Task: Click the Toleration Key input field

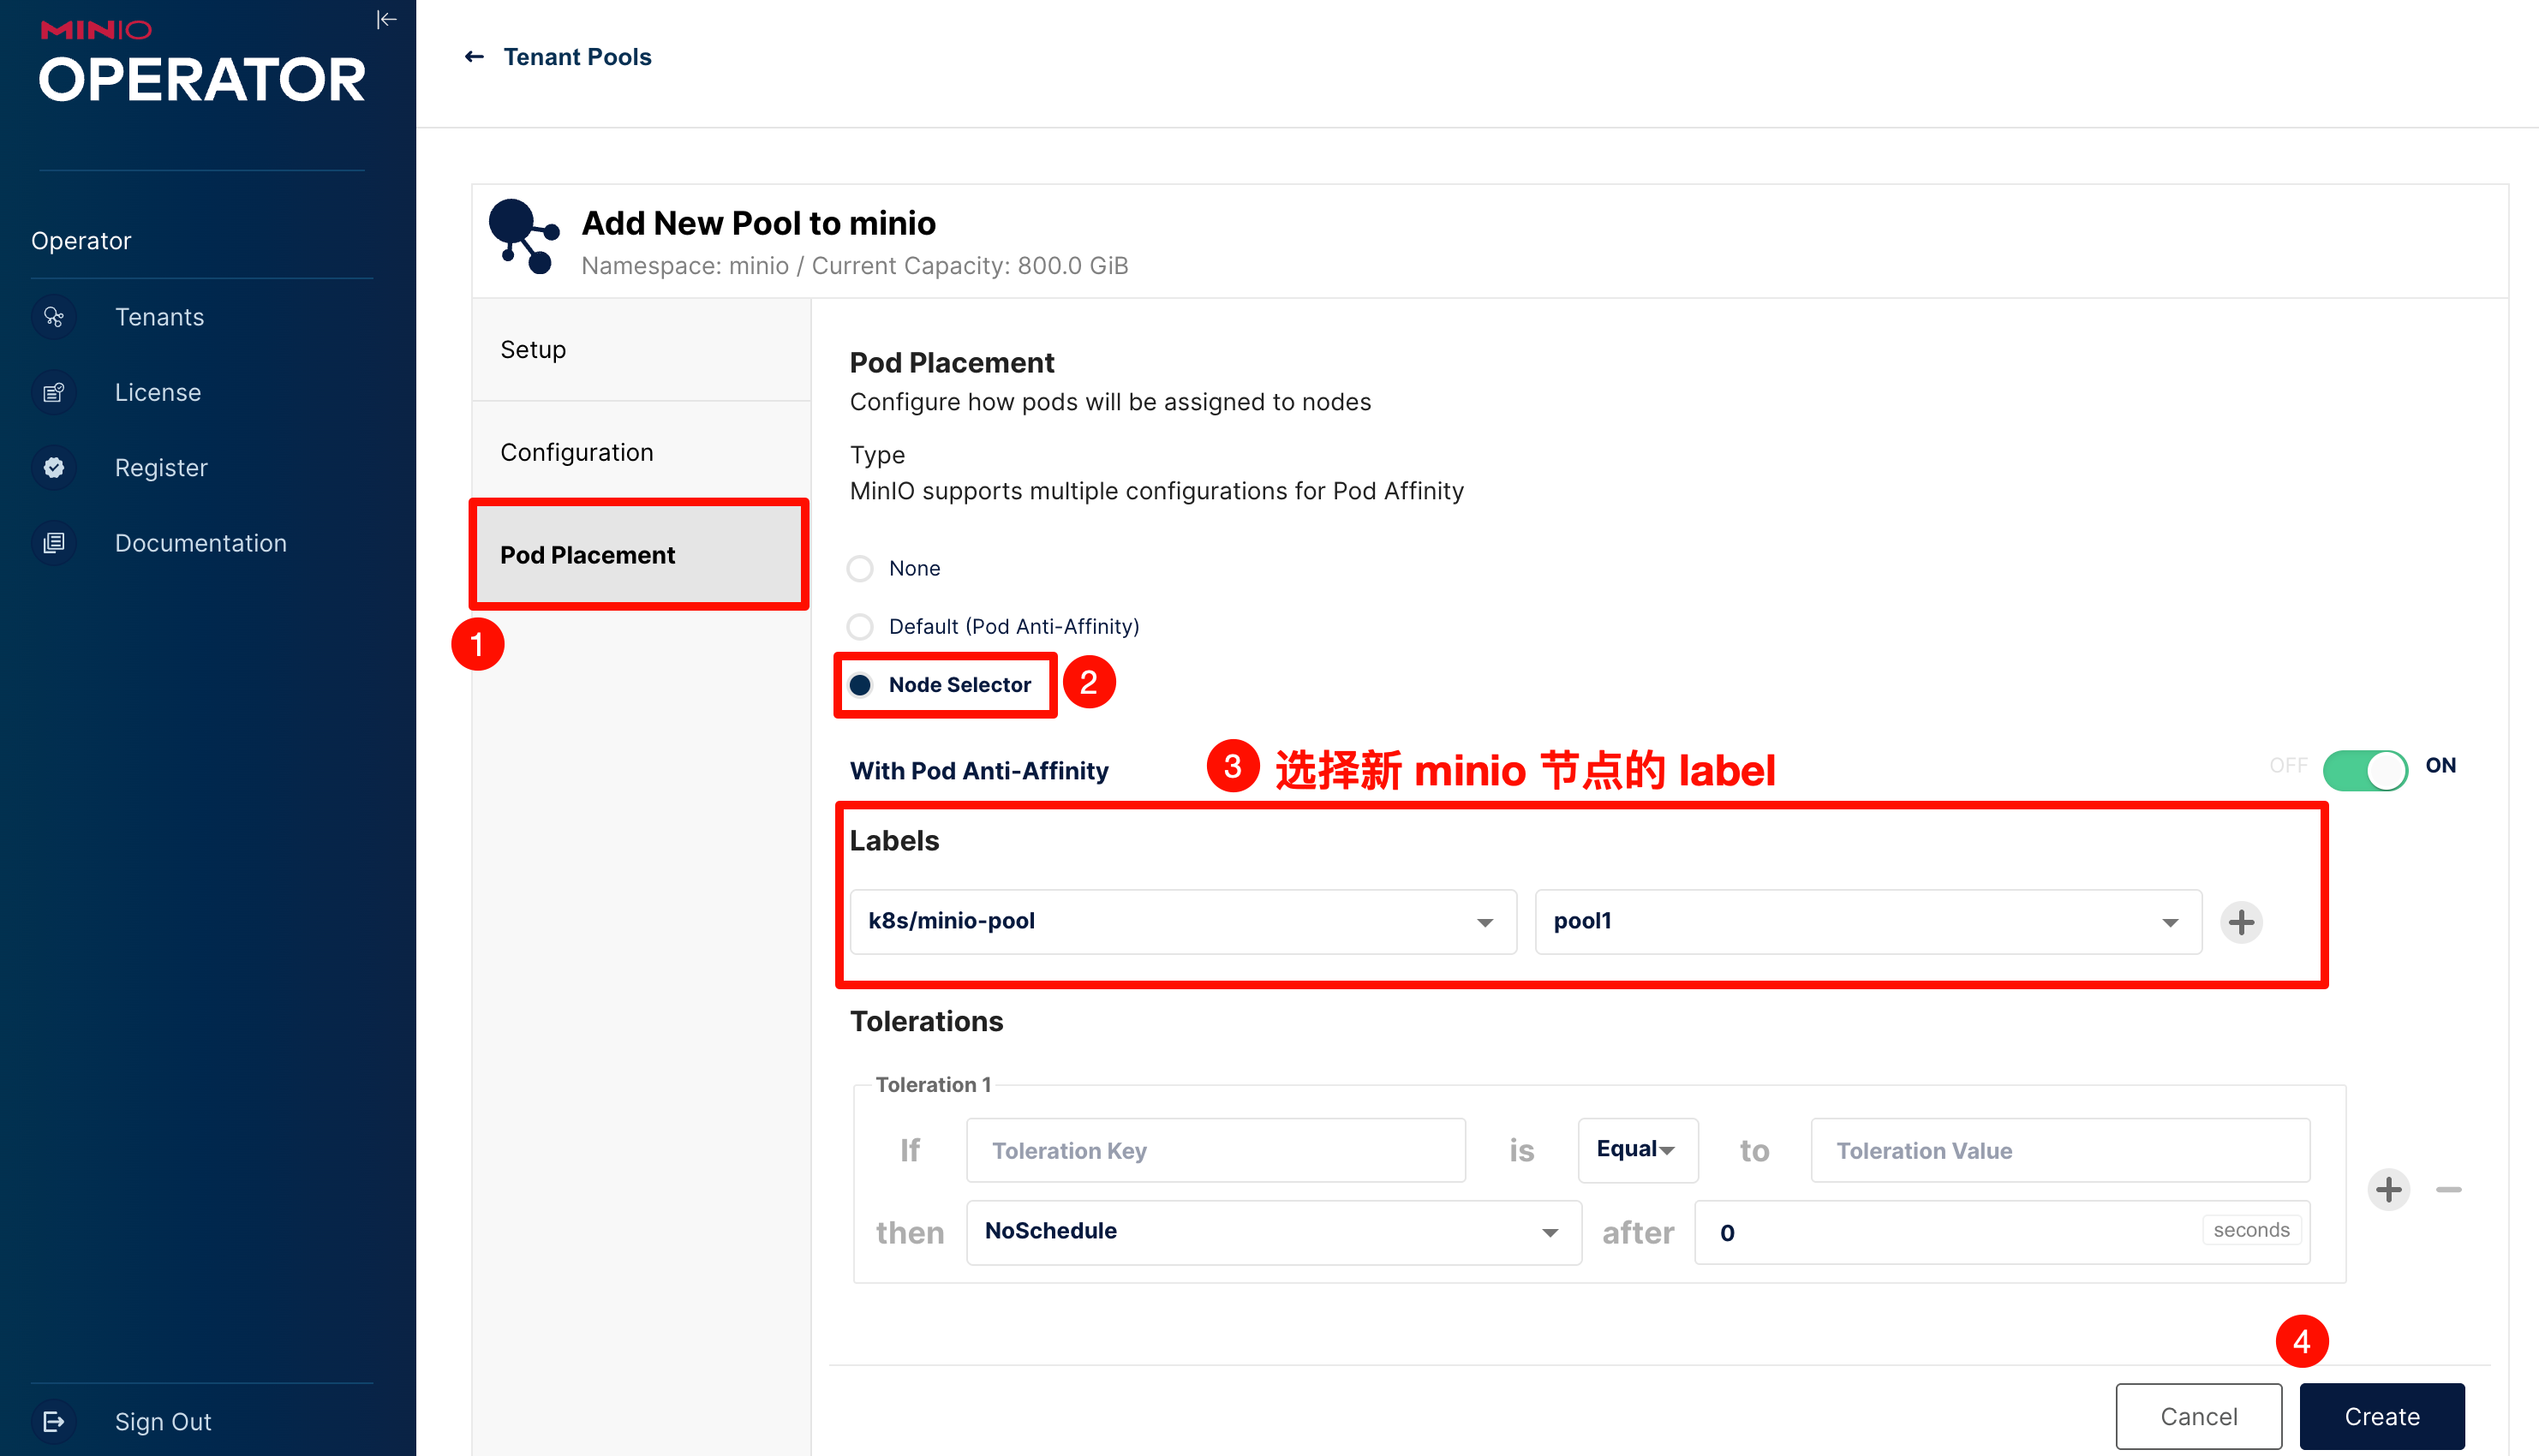Action: 1215,1150
